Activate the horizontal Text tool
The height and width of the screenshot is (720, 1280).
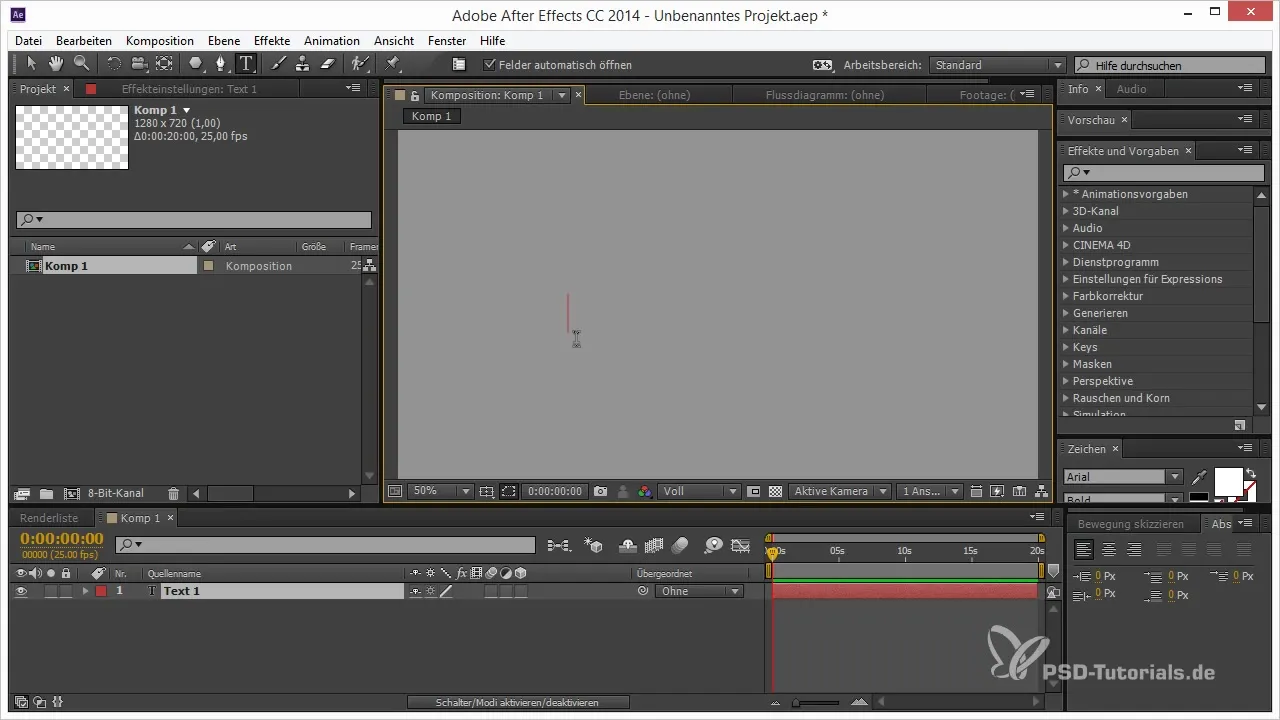click(246, 64)
